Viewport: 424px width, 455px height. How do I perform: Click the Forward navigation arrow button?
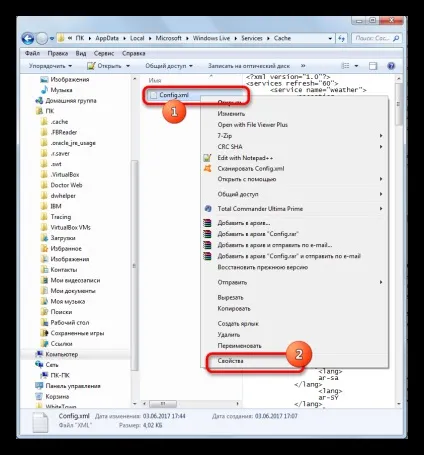[x=42, y=39]
